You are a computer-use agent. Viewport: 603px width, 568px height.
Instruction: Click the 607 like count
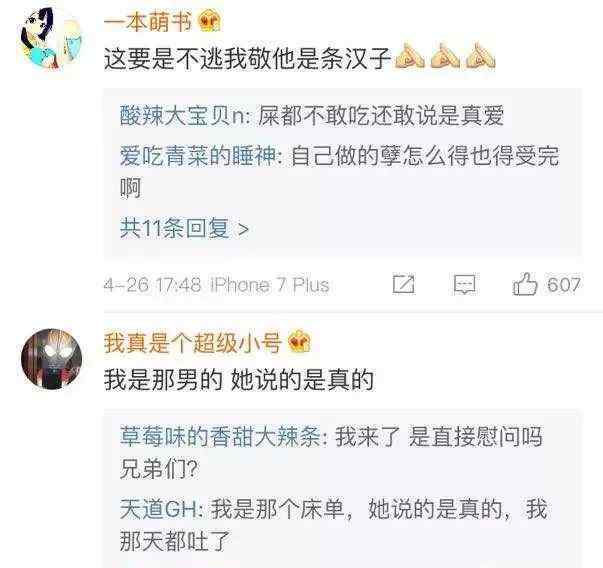pyautogui.click(x=564, y=285)
